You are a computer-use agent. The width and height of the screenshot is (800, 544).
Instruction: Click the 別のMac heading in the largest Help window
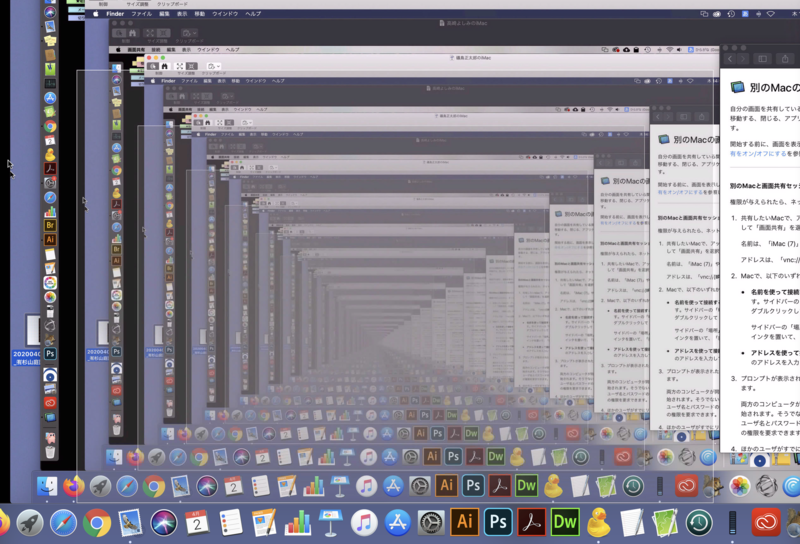pyautogui.click(x=775, y=88)
